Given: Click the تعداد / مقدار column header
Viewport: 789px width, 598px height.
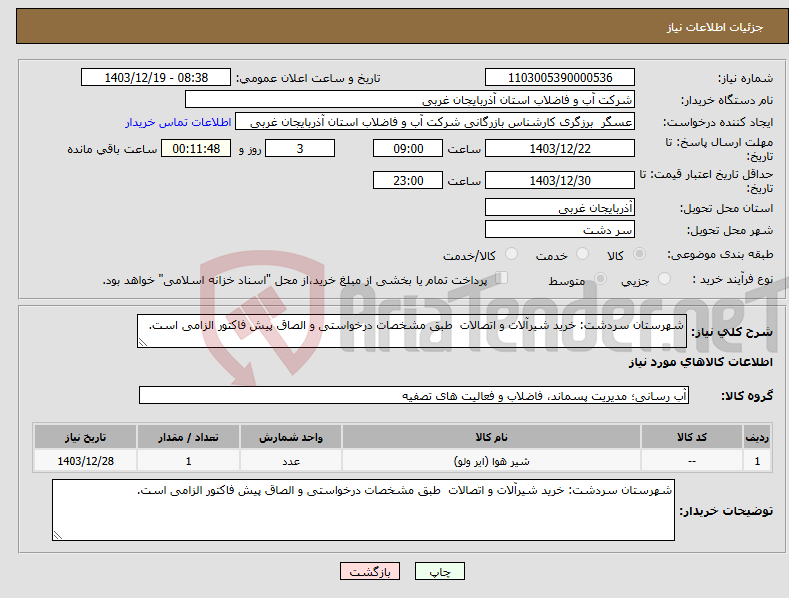Looking at the screenshot, I should pos(188,437).
